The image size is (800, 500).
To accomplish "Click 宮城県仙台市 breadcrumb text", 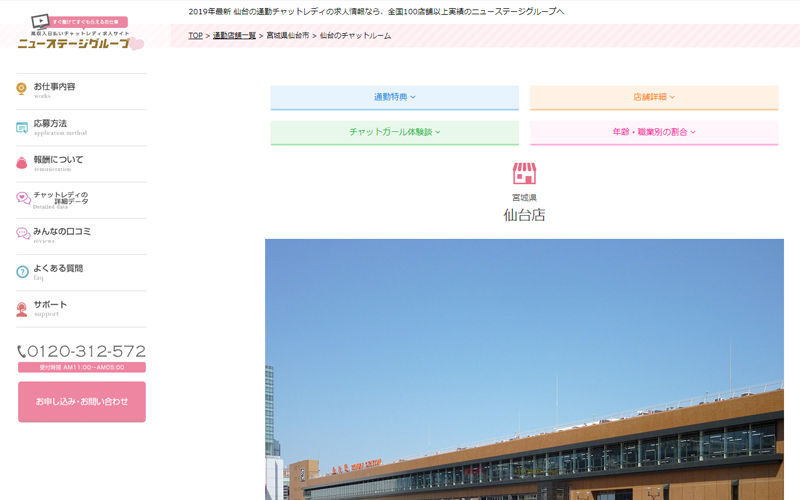I will [x=288, y=36].
